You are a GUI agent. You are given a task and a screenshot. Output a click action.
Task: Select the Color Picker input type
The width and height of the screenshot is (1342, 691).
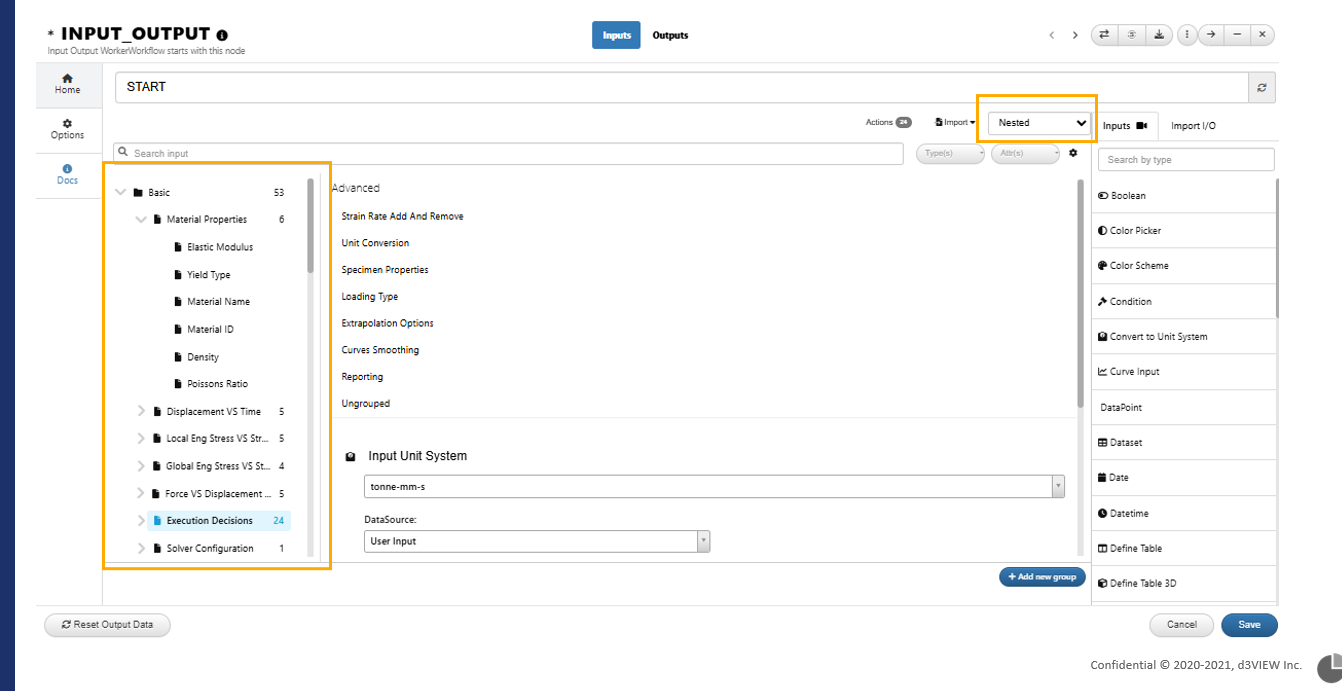point(1183,231)
